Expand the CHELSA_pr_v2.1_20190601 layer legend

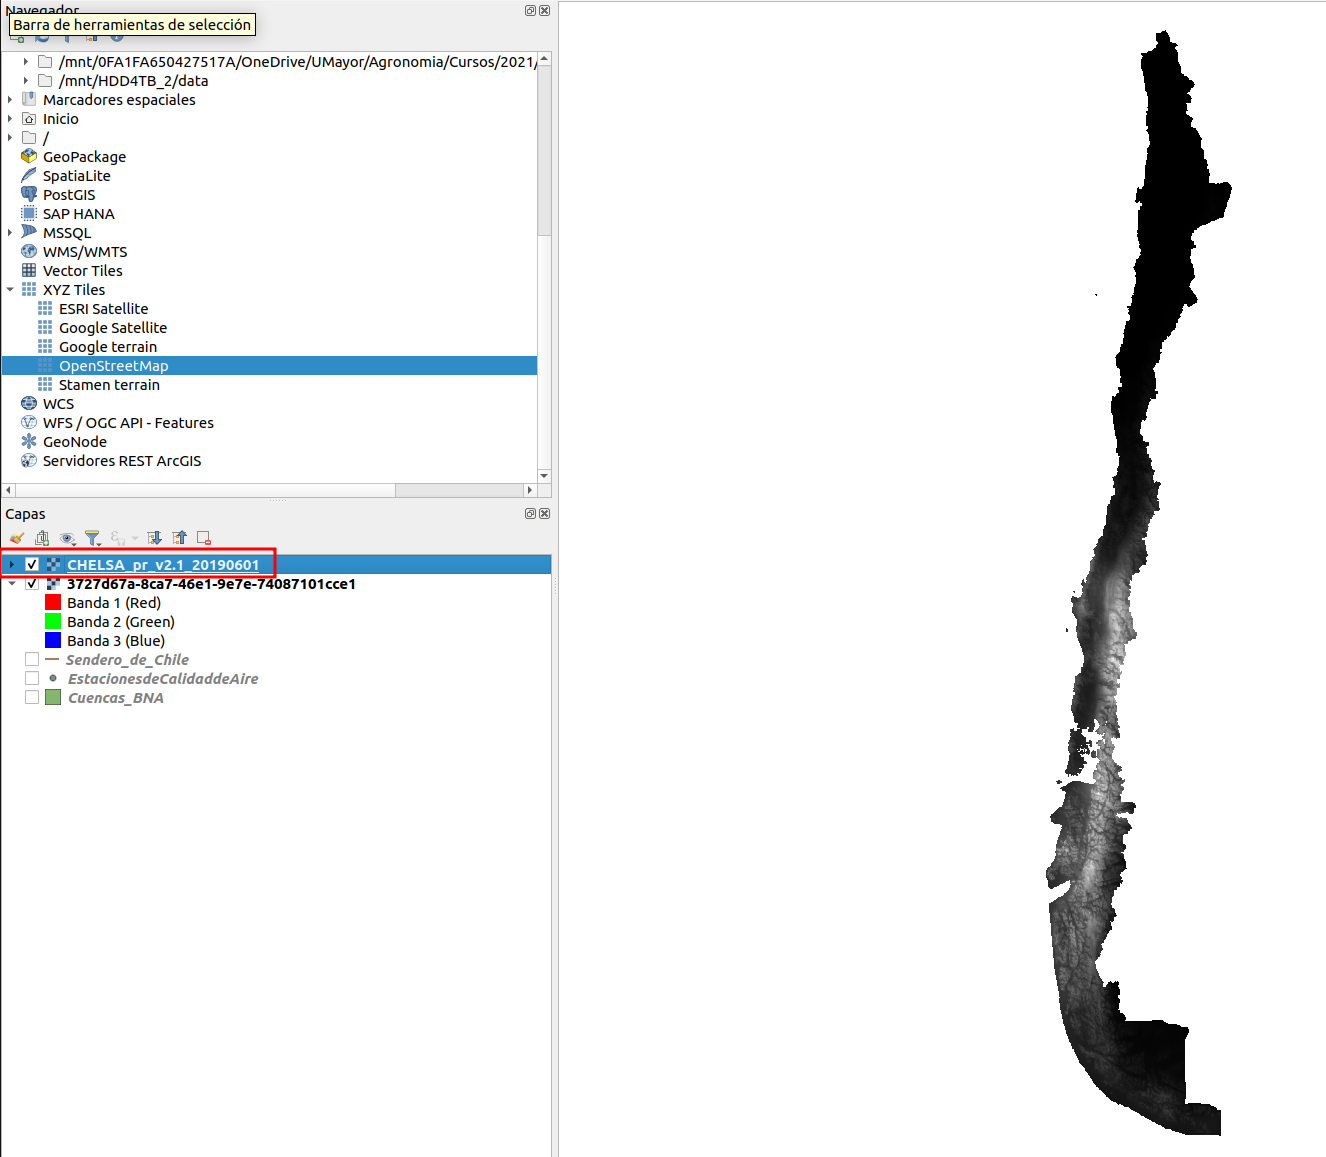[11, 565]
